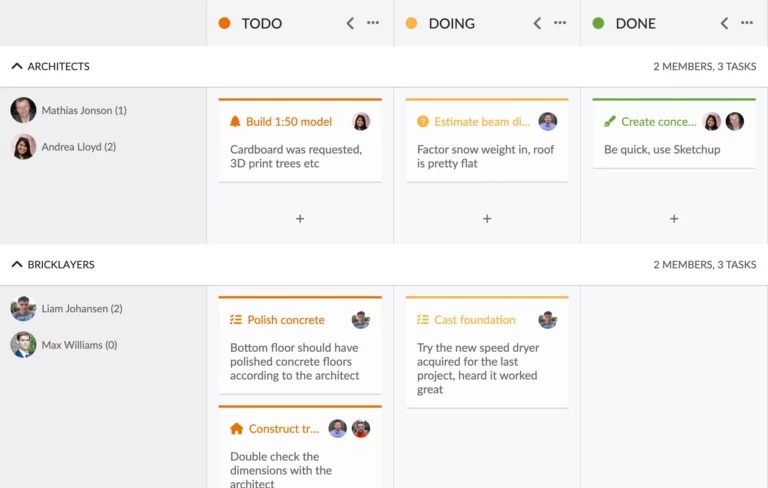Image resolution: width=768 pixels, height=488 pixels.
Task: Click the checklist icon on Polish concrete card
Action: (x=236, y=320)
